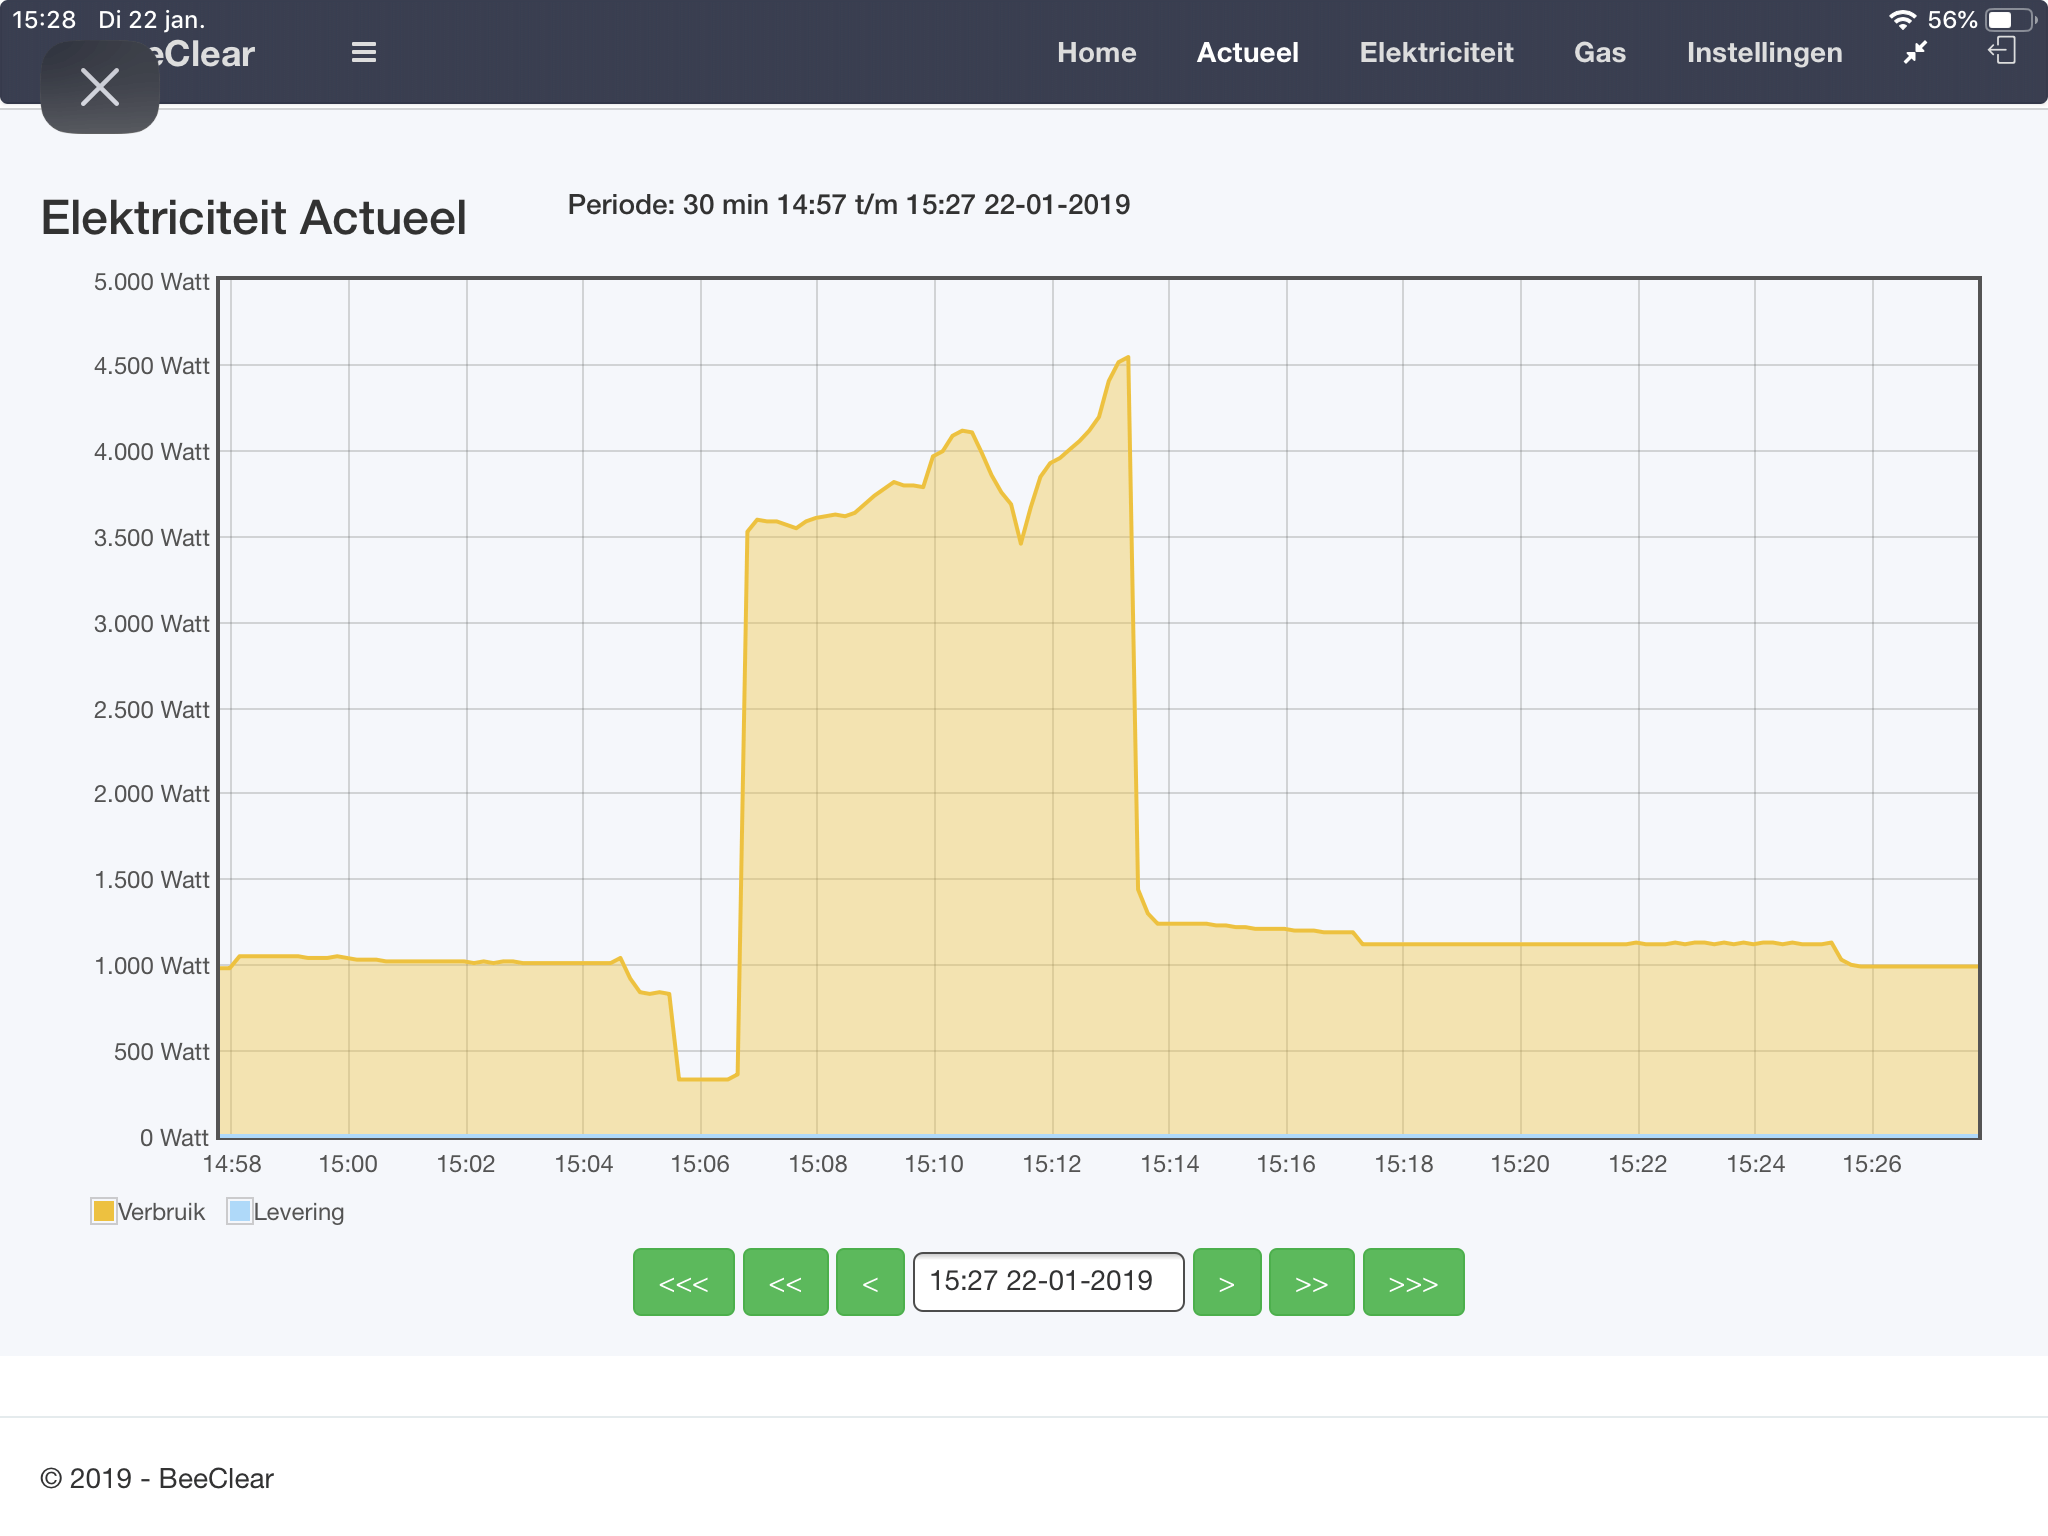This screenshot has width=2048, height=1536.
Task: Step back with << button
Action: pyautogui.click(x=785, y=1282)
